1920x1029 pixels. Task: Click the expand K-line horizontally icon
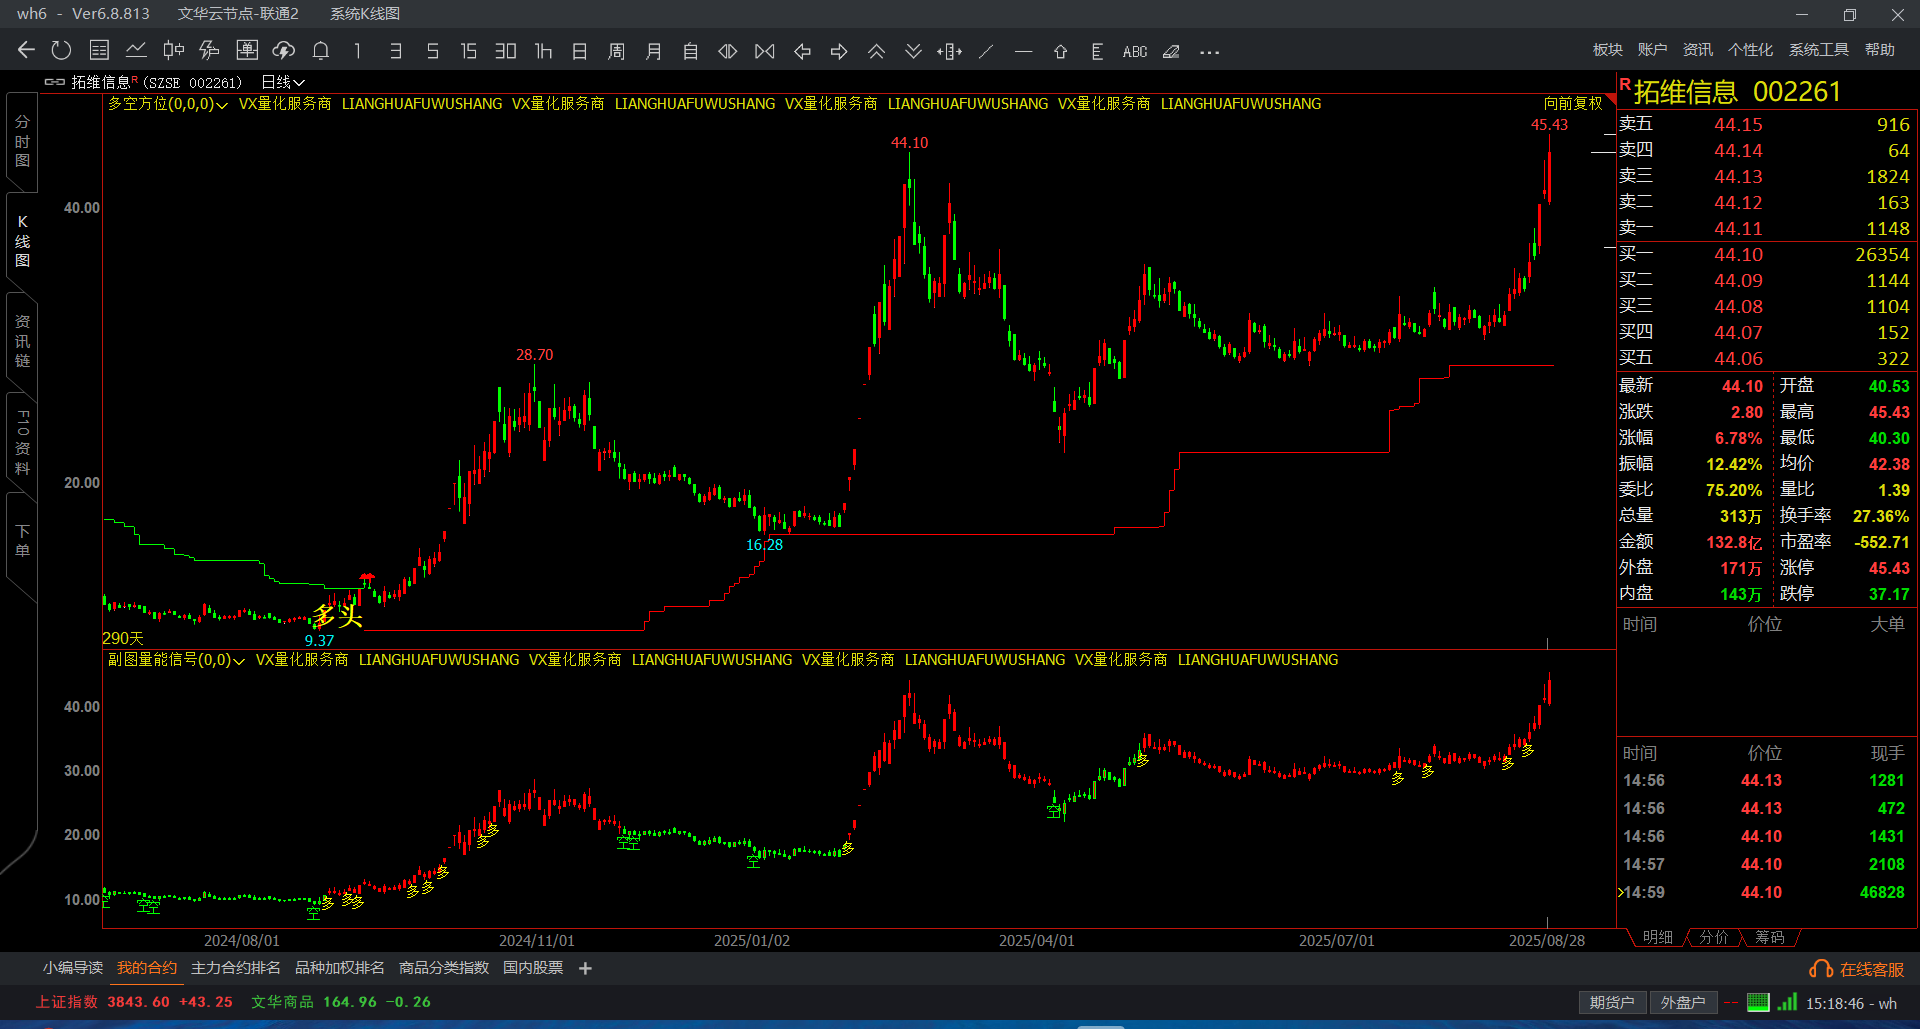pos(728,51)
